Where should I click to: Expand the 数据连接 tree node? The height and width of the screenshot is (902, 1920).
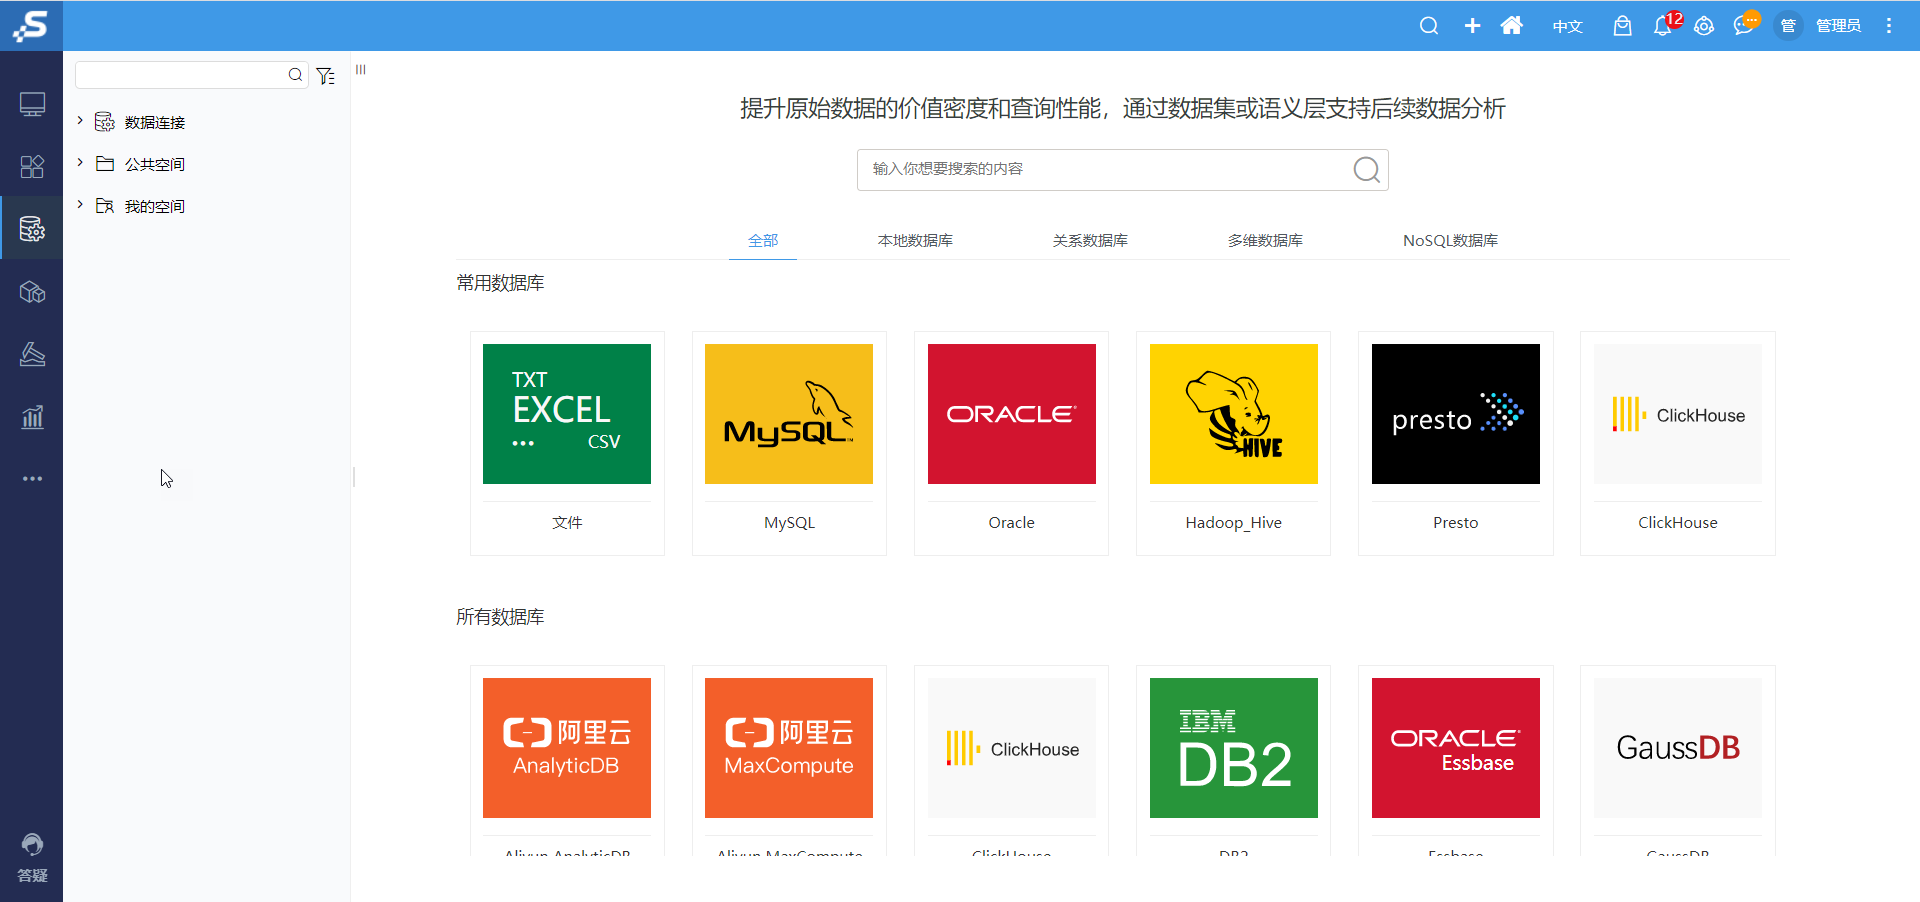click(x=80, y=120)
